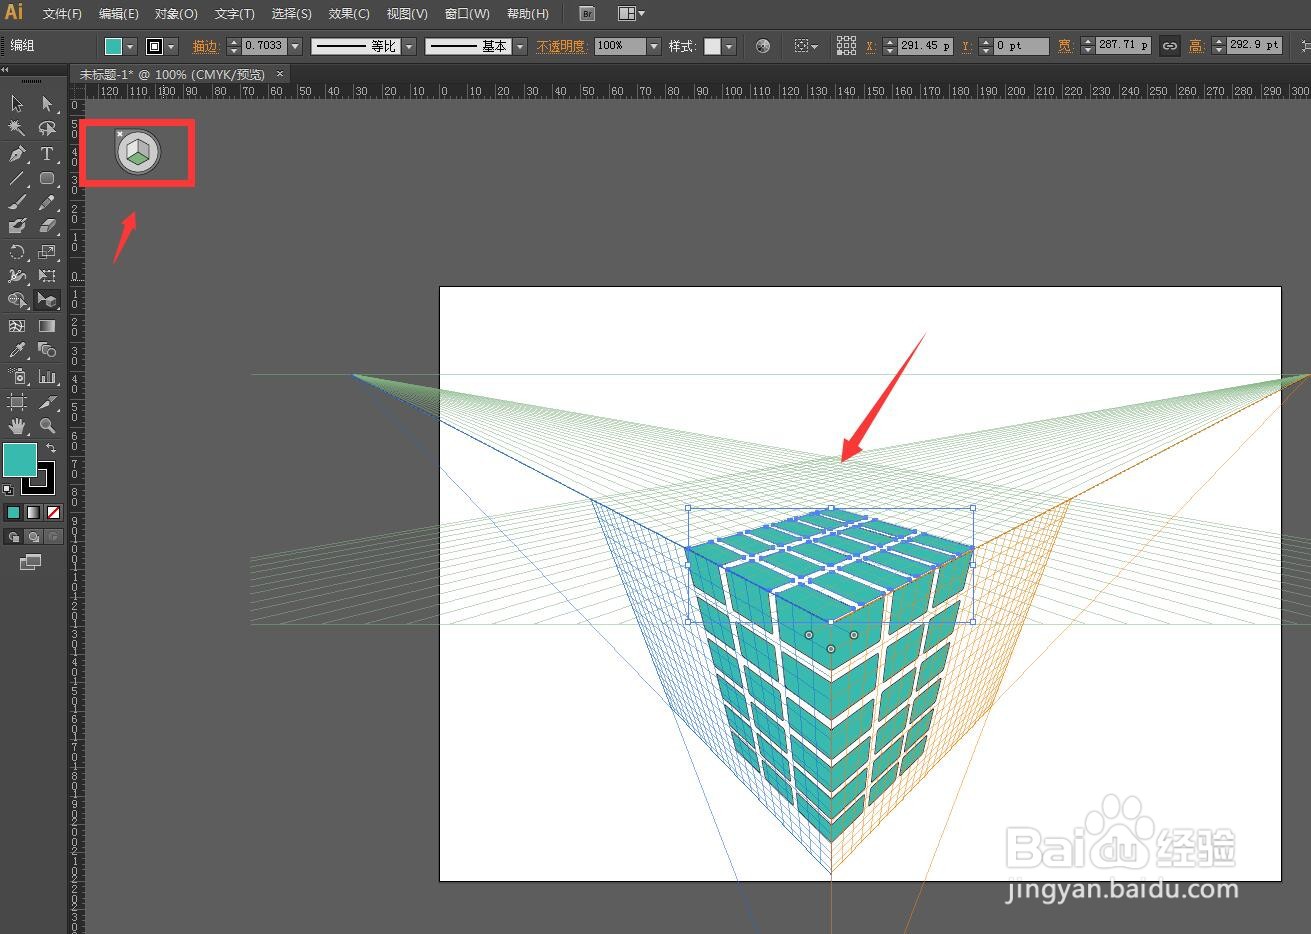1311x934 pixels.
Task: Launch Adobe Bridge with Br button
Action: click(587, 14)
